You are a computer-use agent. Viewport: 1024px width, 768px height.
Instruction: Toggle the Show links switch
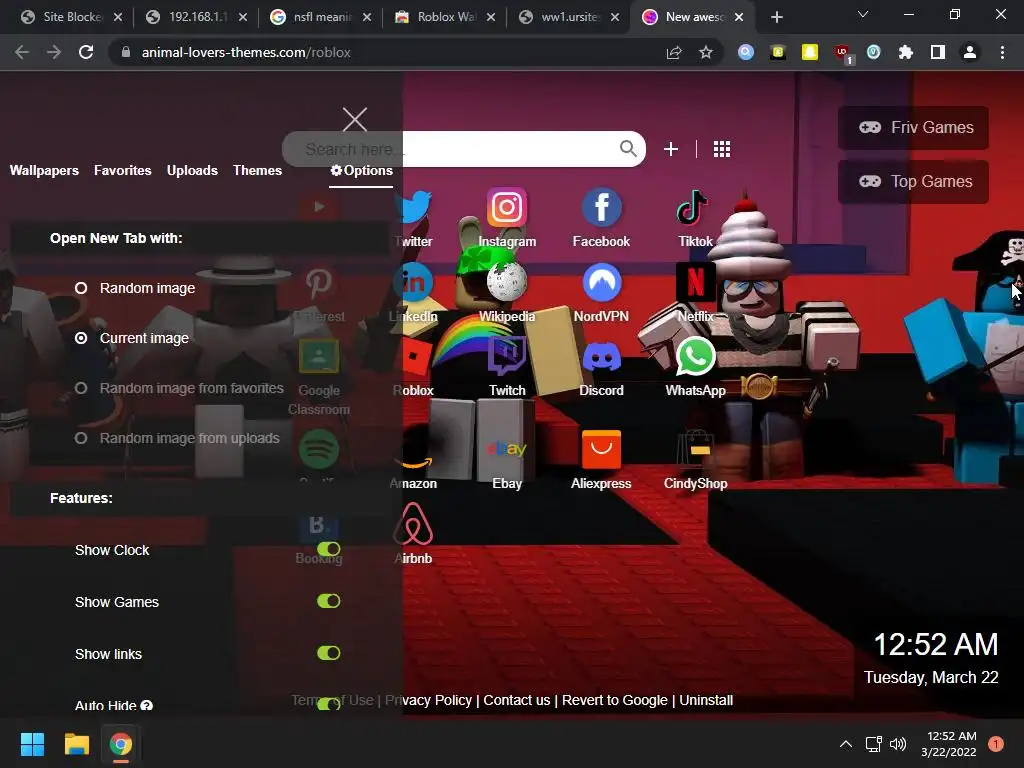[x=328, y=653]
